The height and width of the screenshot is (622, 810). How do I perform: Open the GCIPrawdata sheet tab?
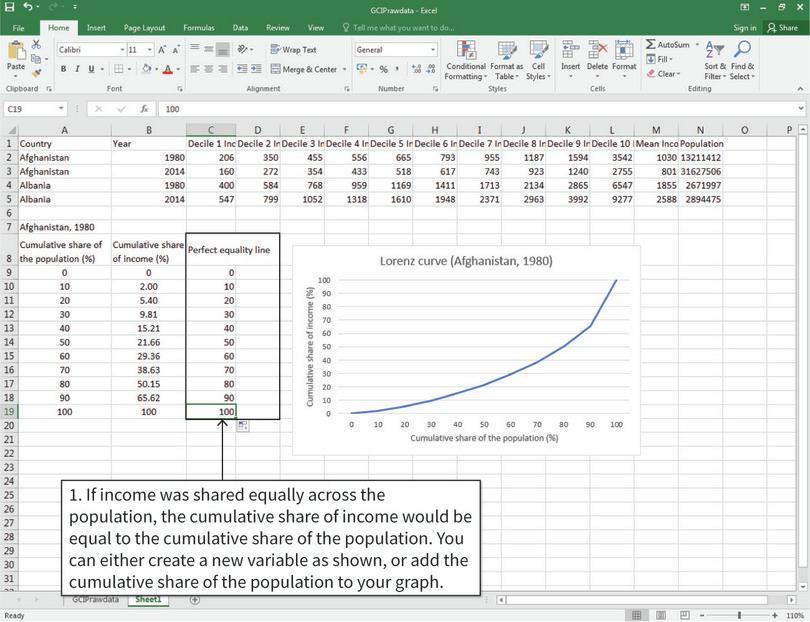click(95, 599)
